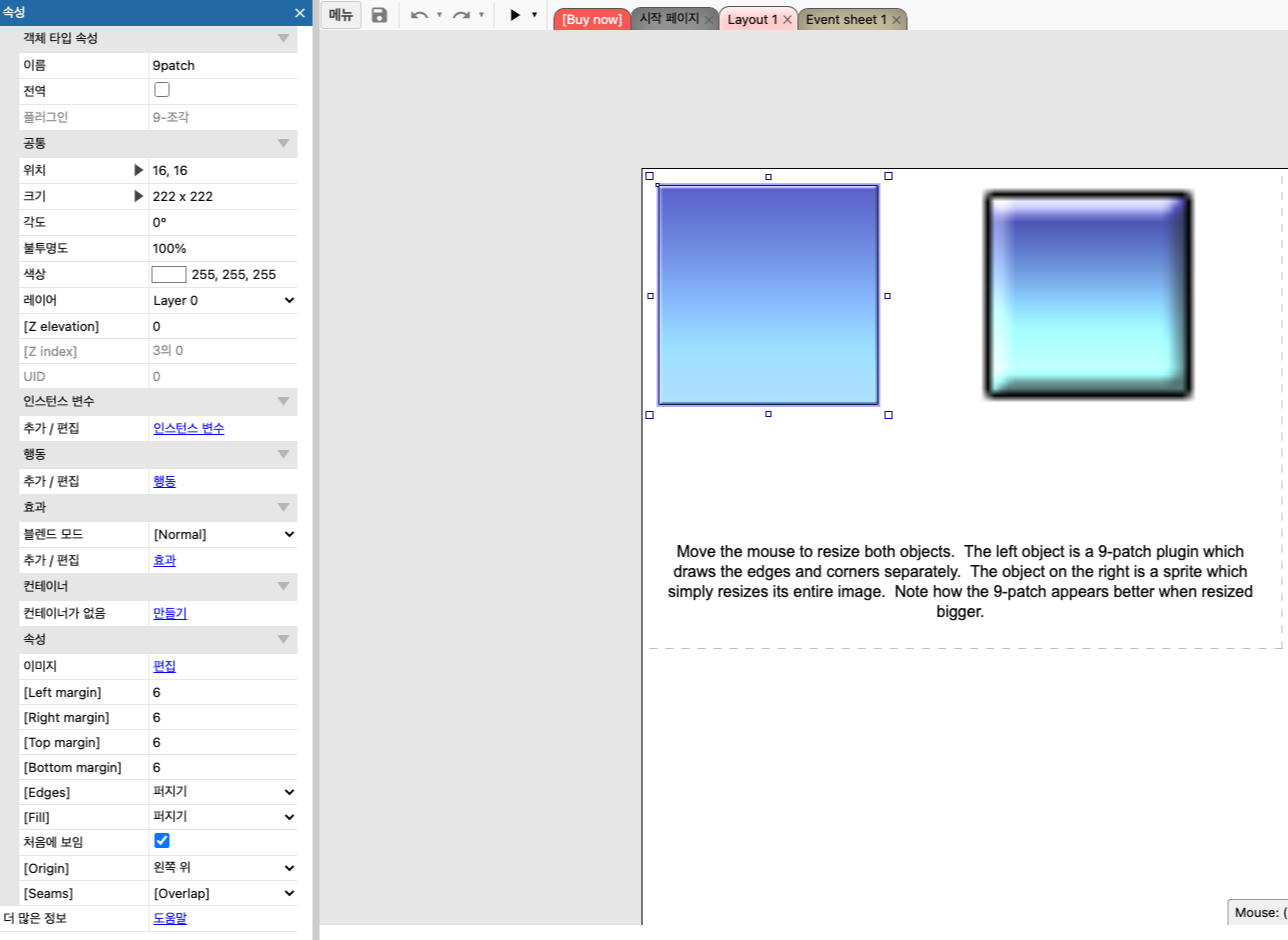Click the preview play icon

click(x=515, y=15)
